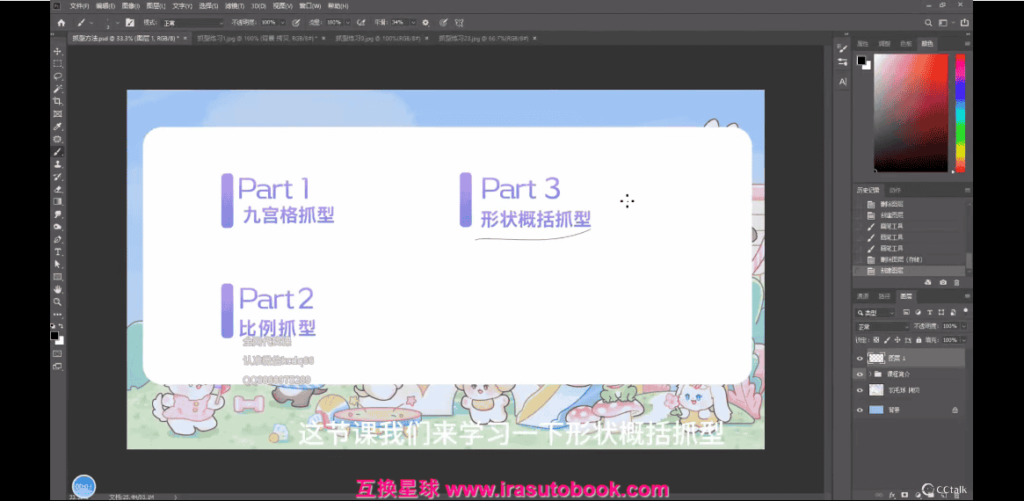Select the Move tool in the toolbar
This screenshot has width=1024, height=501.
(58, 51)
